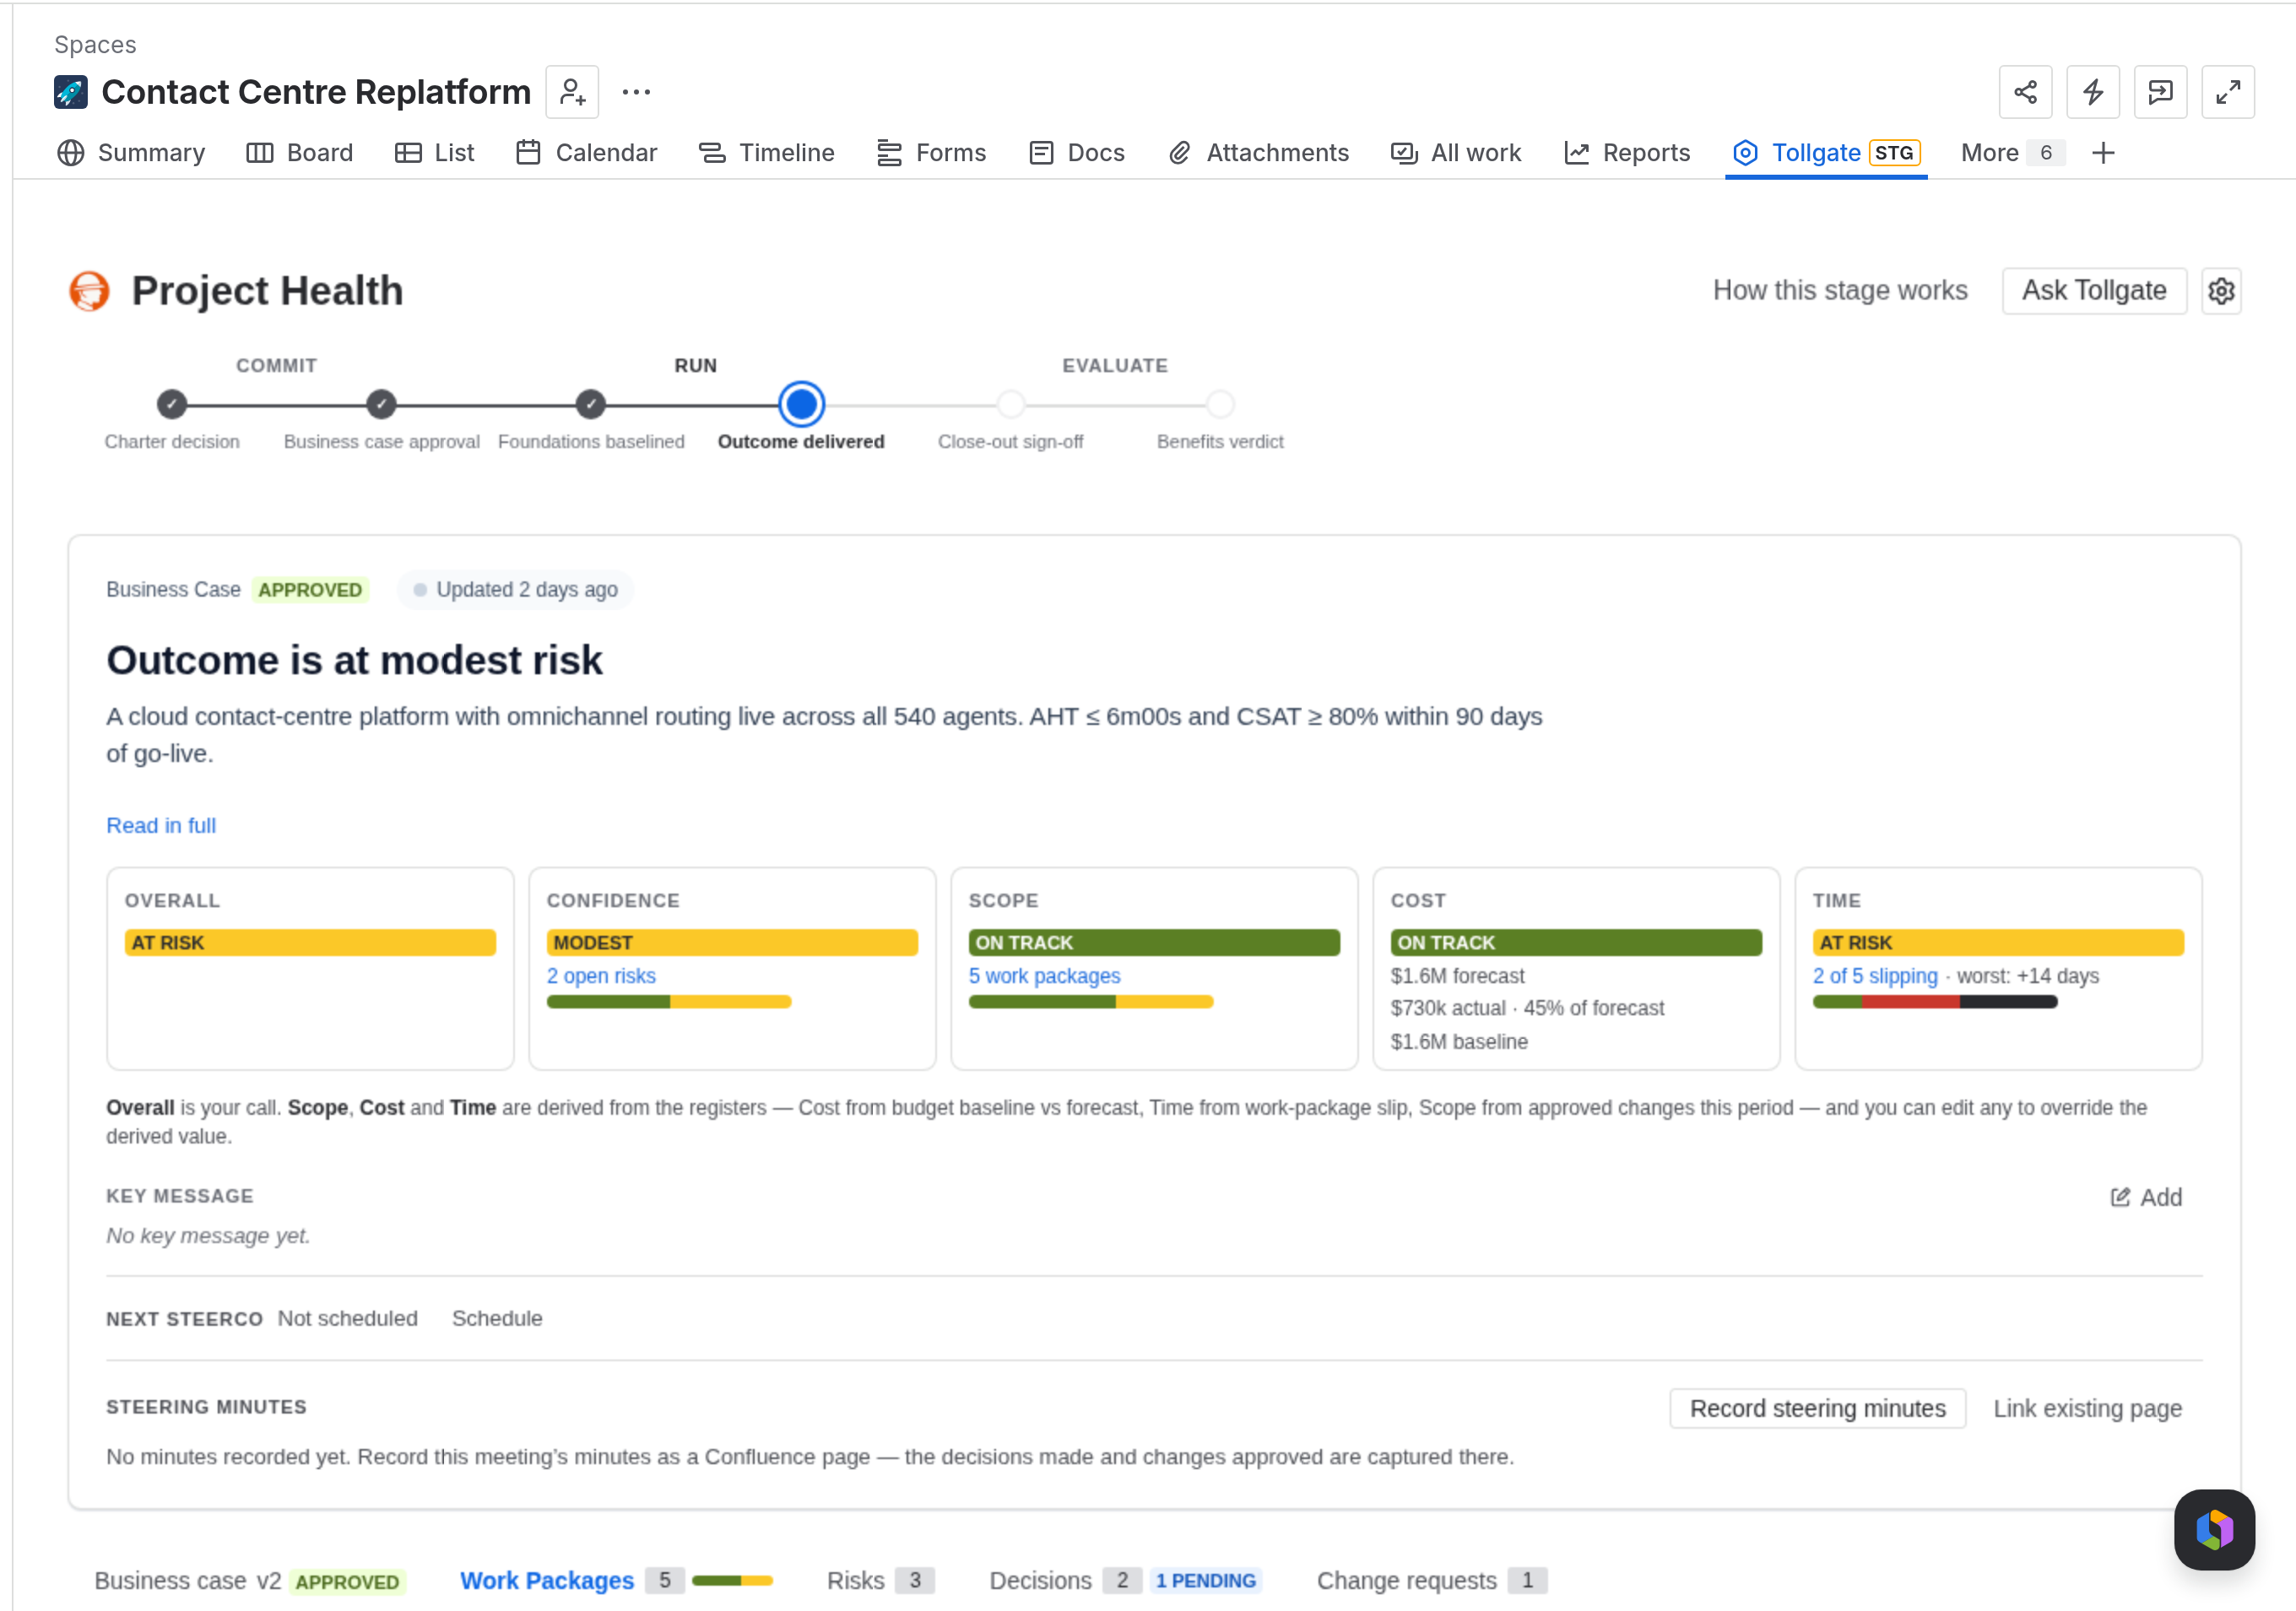This screenshot has height=1611, width=2296.
Task: Open the lightning bolt automation icon
Action: [2093, 92]
